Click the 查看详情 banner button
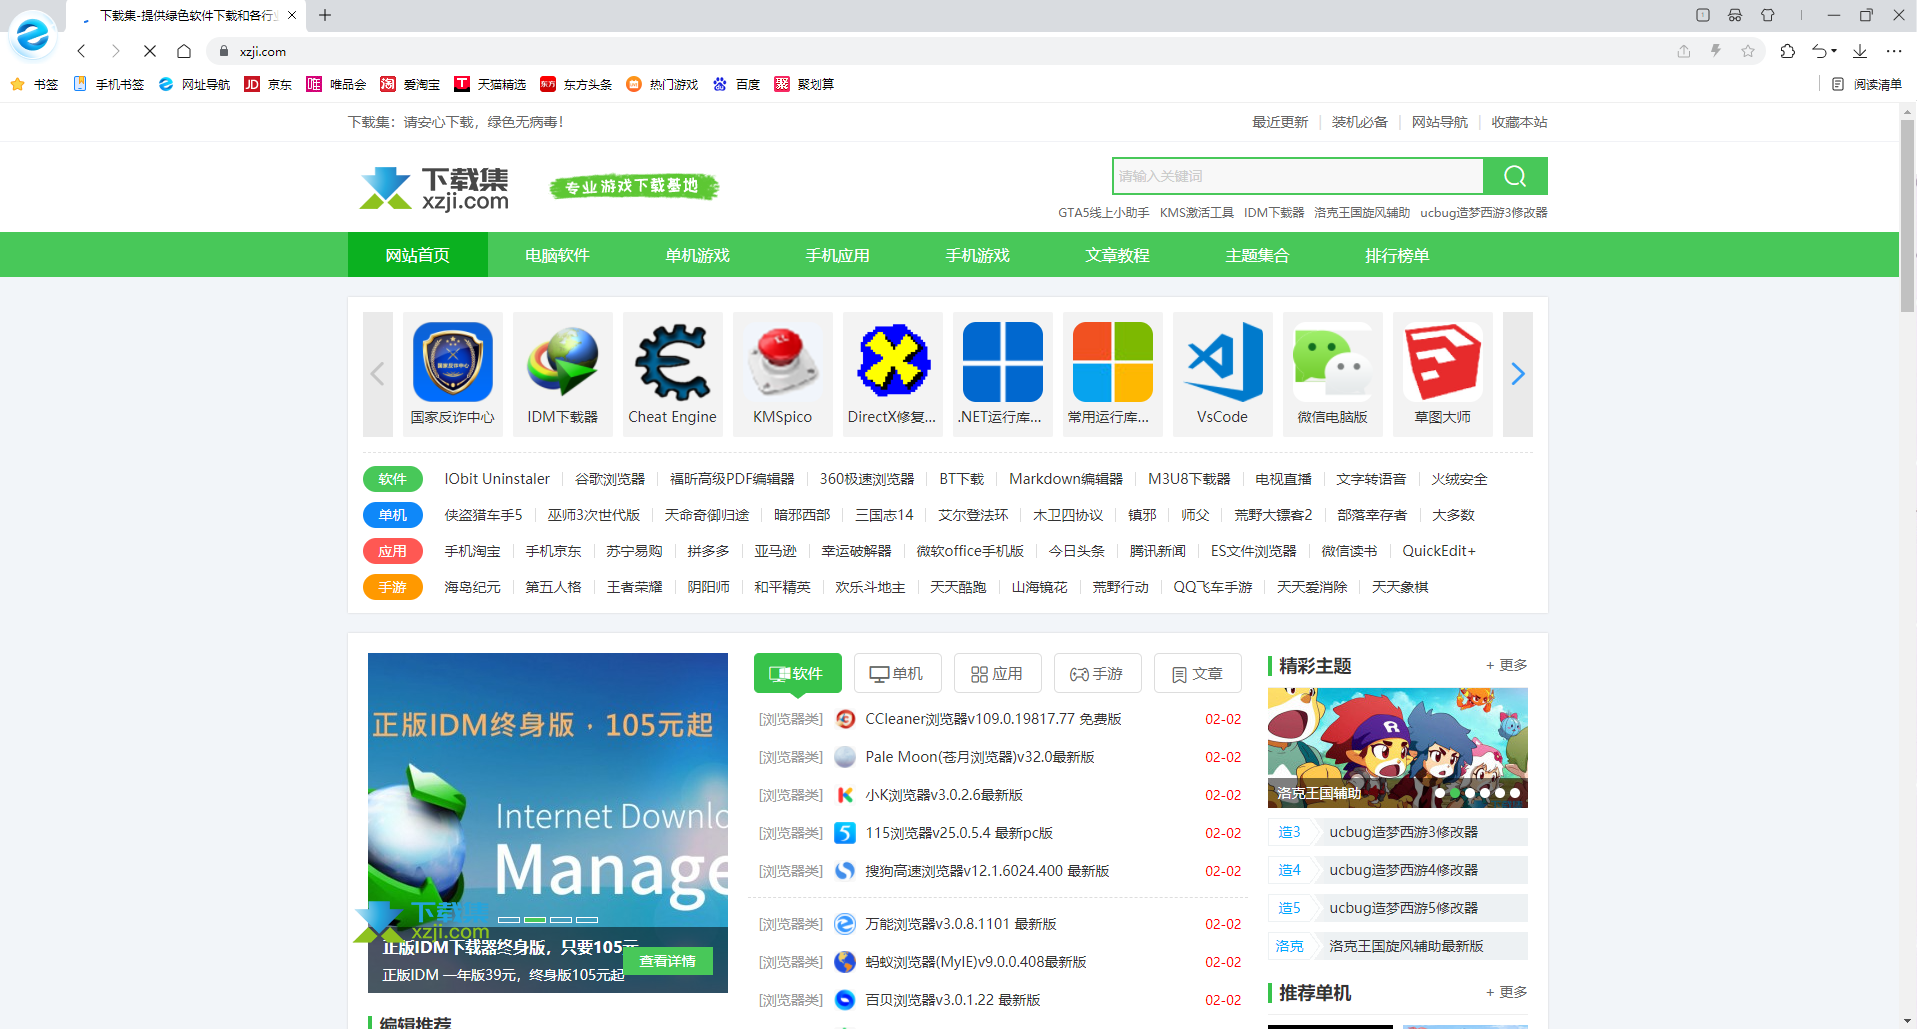The image size is (1917, 1029). coord(668,961)
